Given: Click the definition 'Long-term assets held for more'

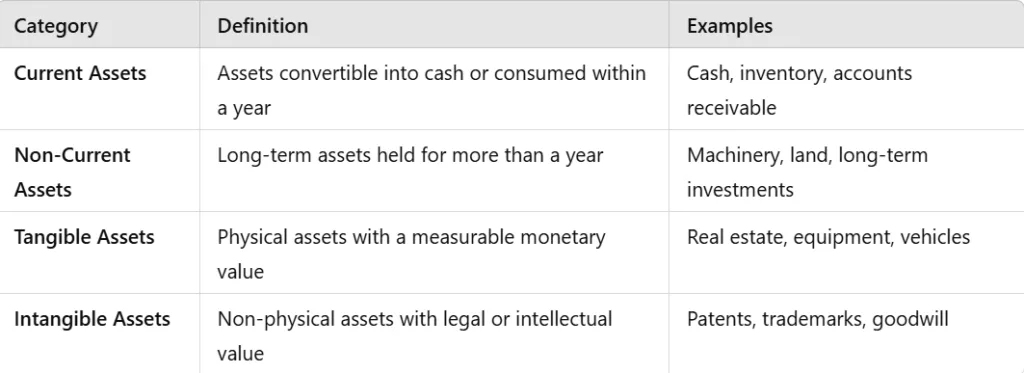Looking at the screenshot, I should click(x=410, y=155).
